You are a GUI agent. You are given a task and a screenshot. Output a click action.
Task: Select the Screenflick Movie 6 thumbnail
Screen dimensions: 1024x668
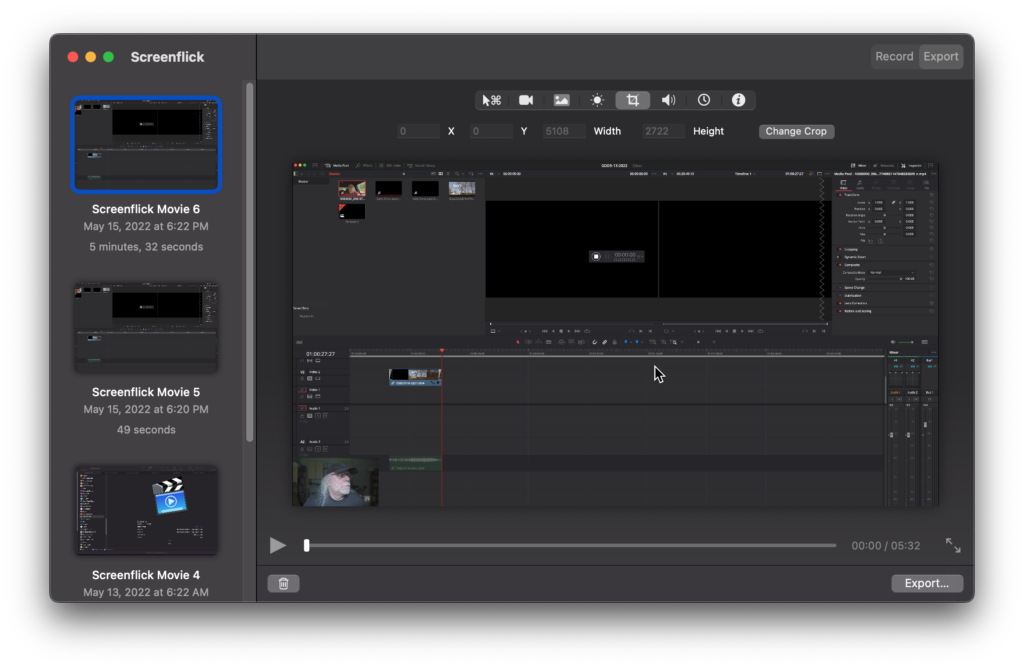[146, 145]
